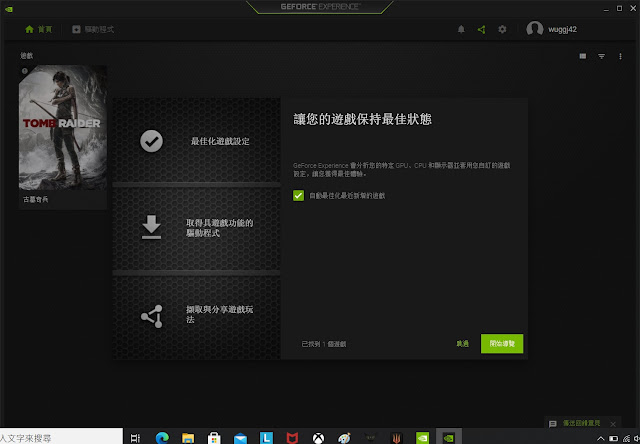Click the green start tour (開始導覽) button
The image size is (640, 444).
coord(502,344)
